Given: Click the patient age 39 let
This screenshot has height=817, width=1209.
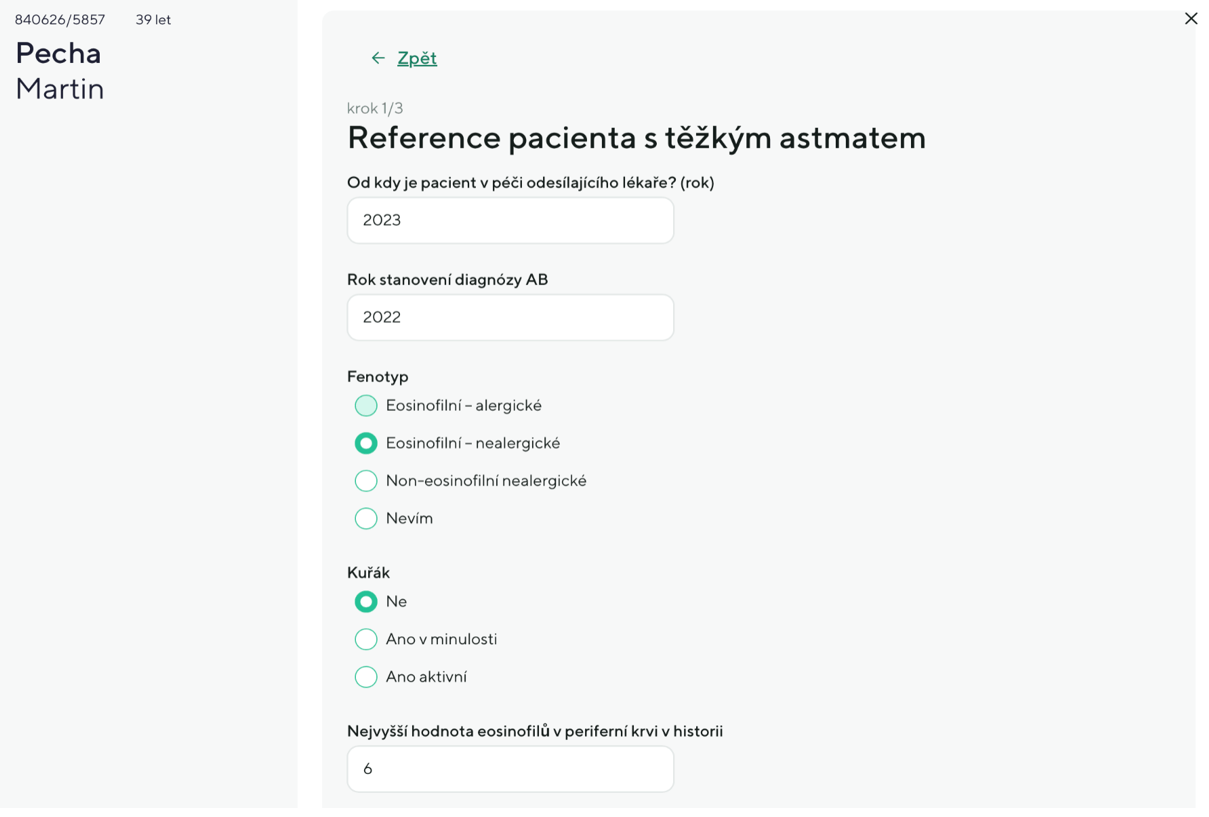Looking at the screenshot, I should click(153, 20).
